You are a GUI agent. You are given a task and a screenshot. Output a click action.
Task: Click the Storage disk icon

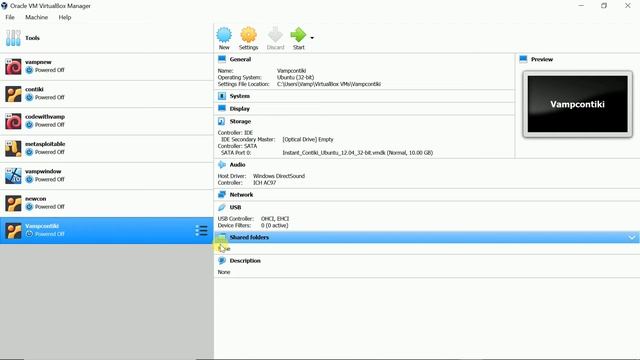click(222, 121)
